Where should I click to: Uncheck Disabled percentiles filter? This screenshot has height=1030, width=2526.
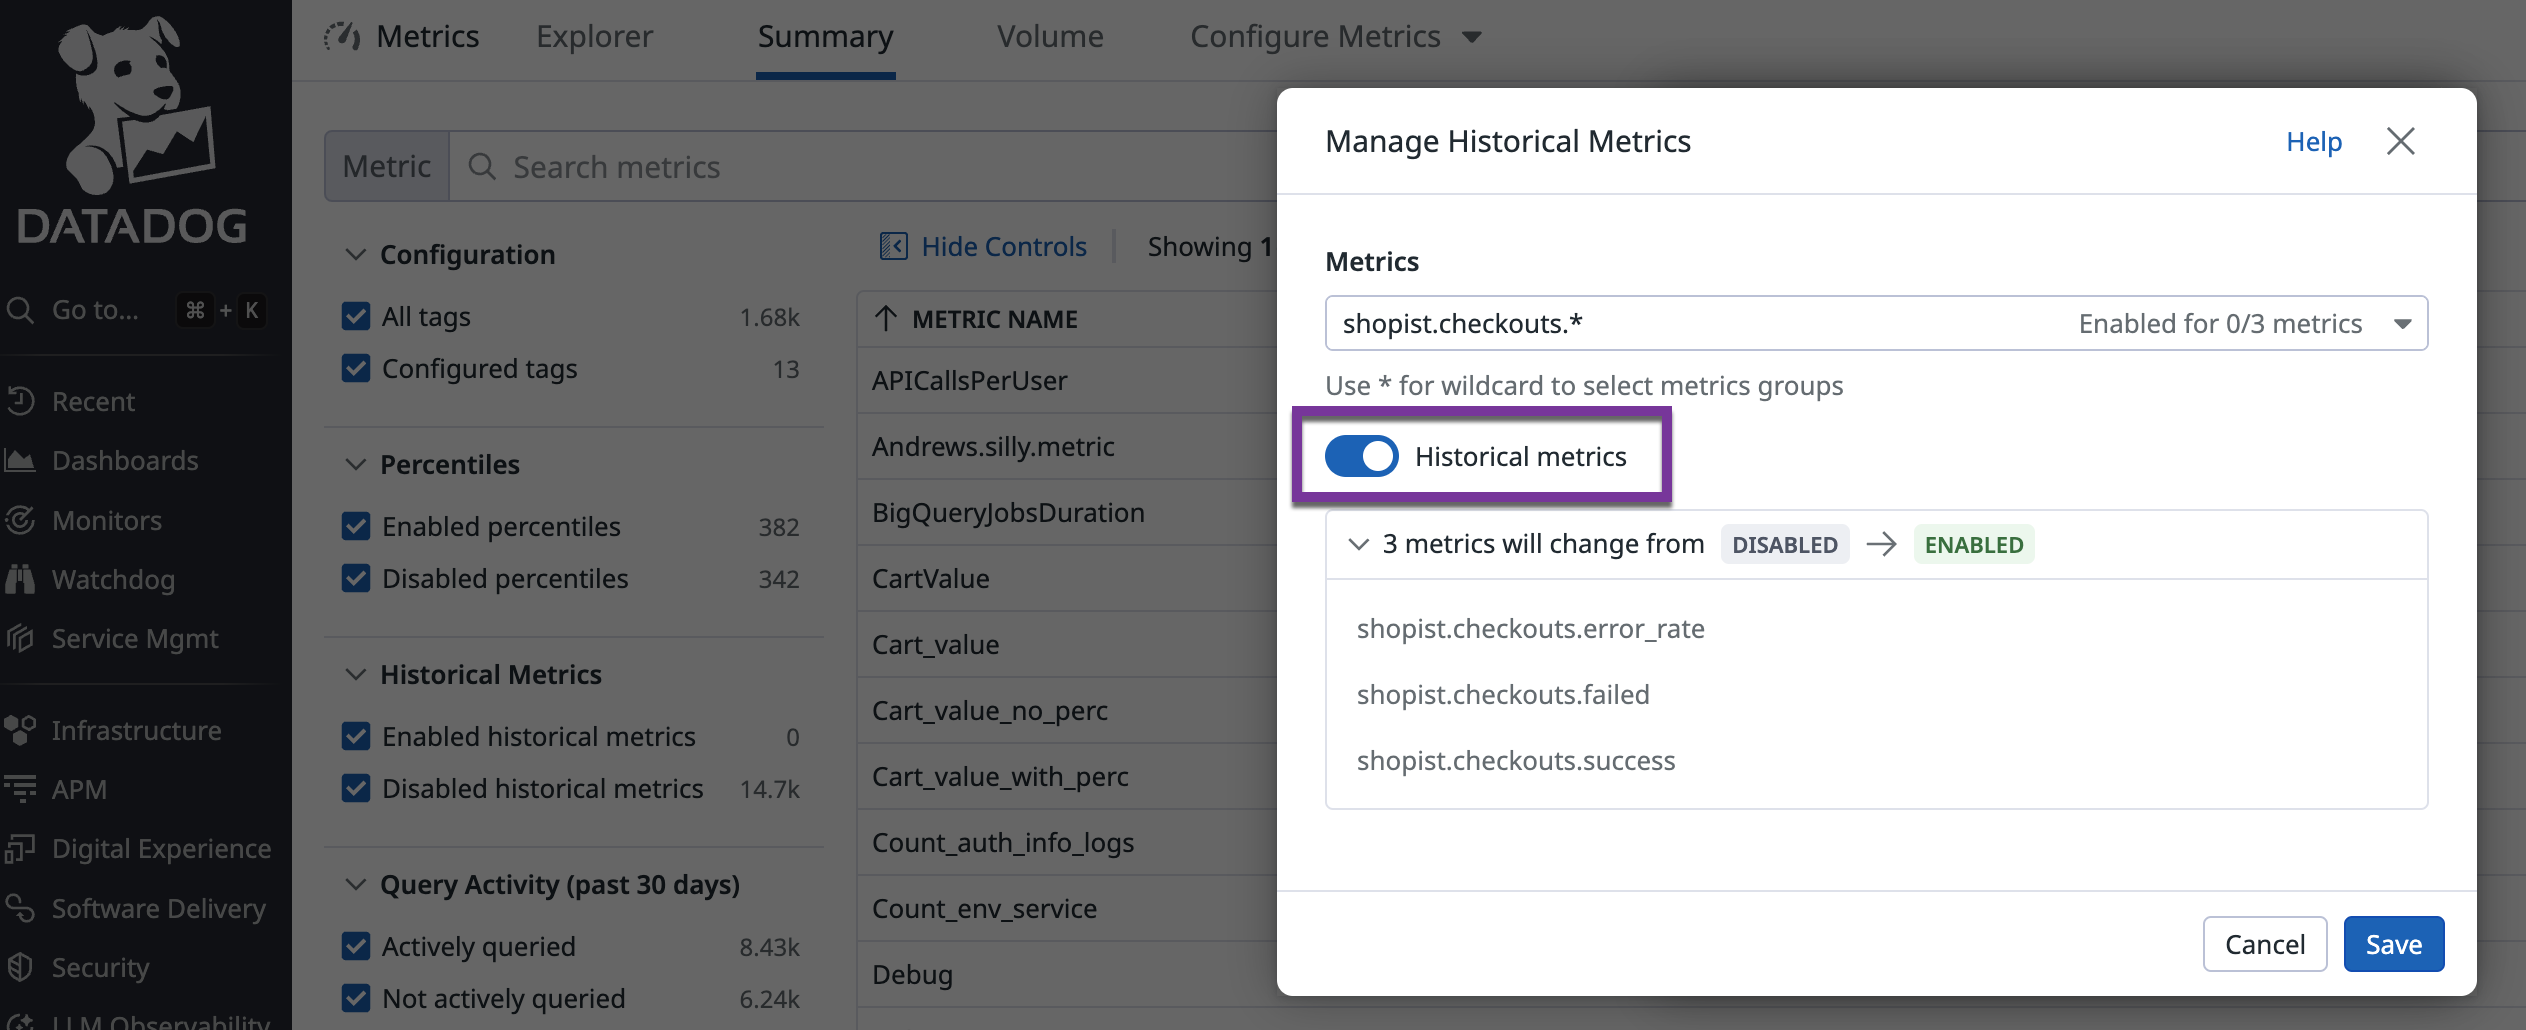point(356,578)
